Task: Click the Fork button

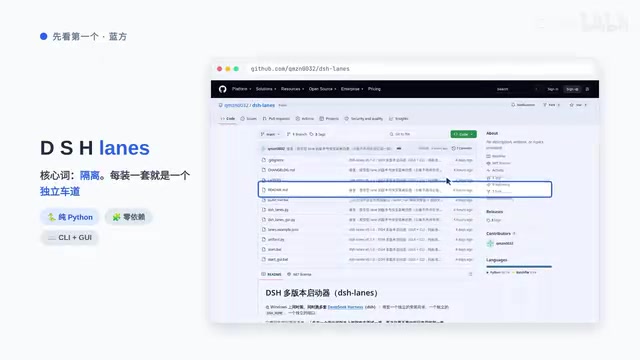Action: tap(551, 105)
